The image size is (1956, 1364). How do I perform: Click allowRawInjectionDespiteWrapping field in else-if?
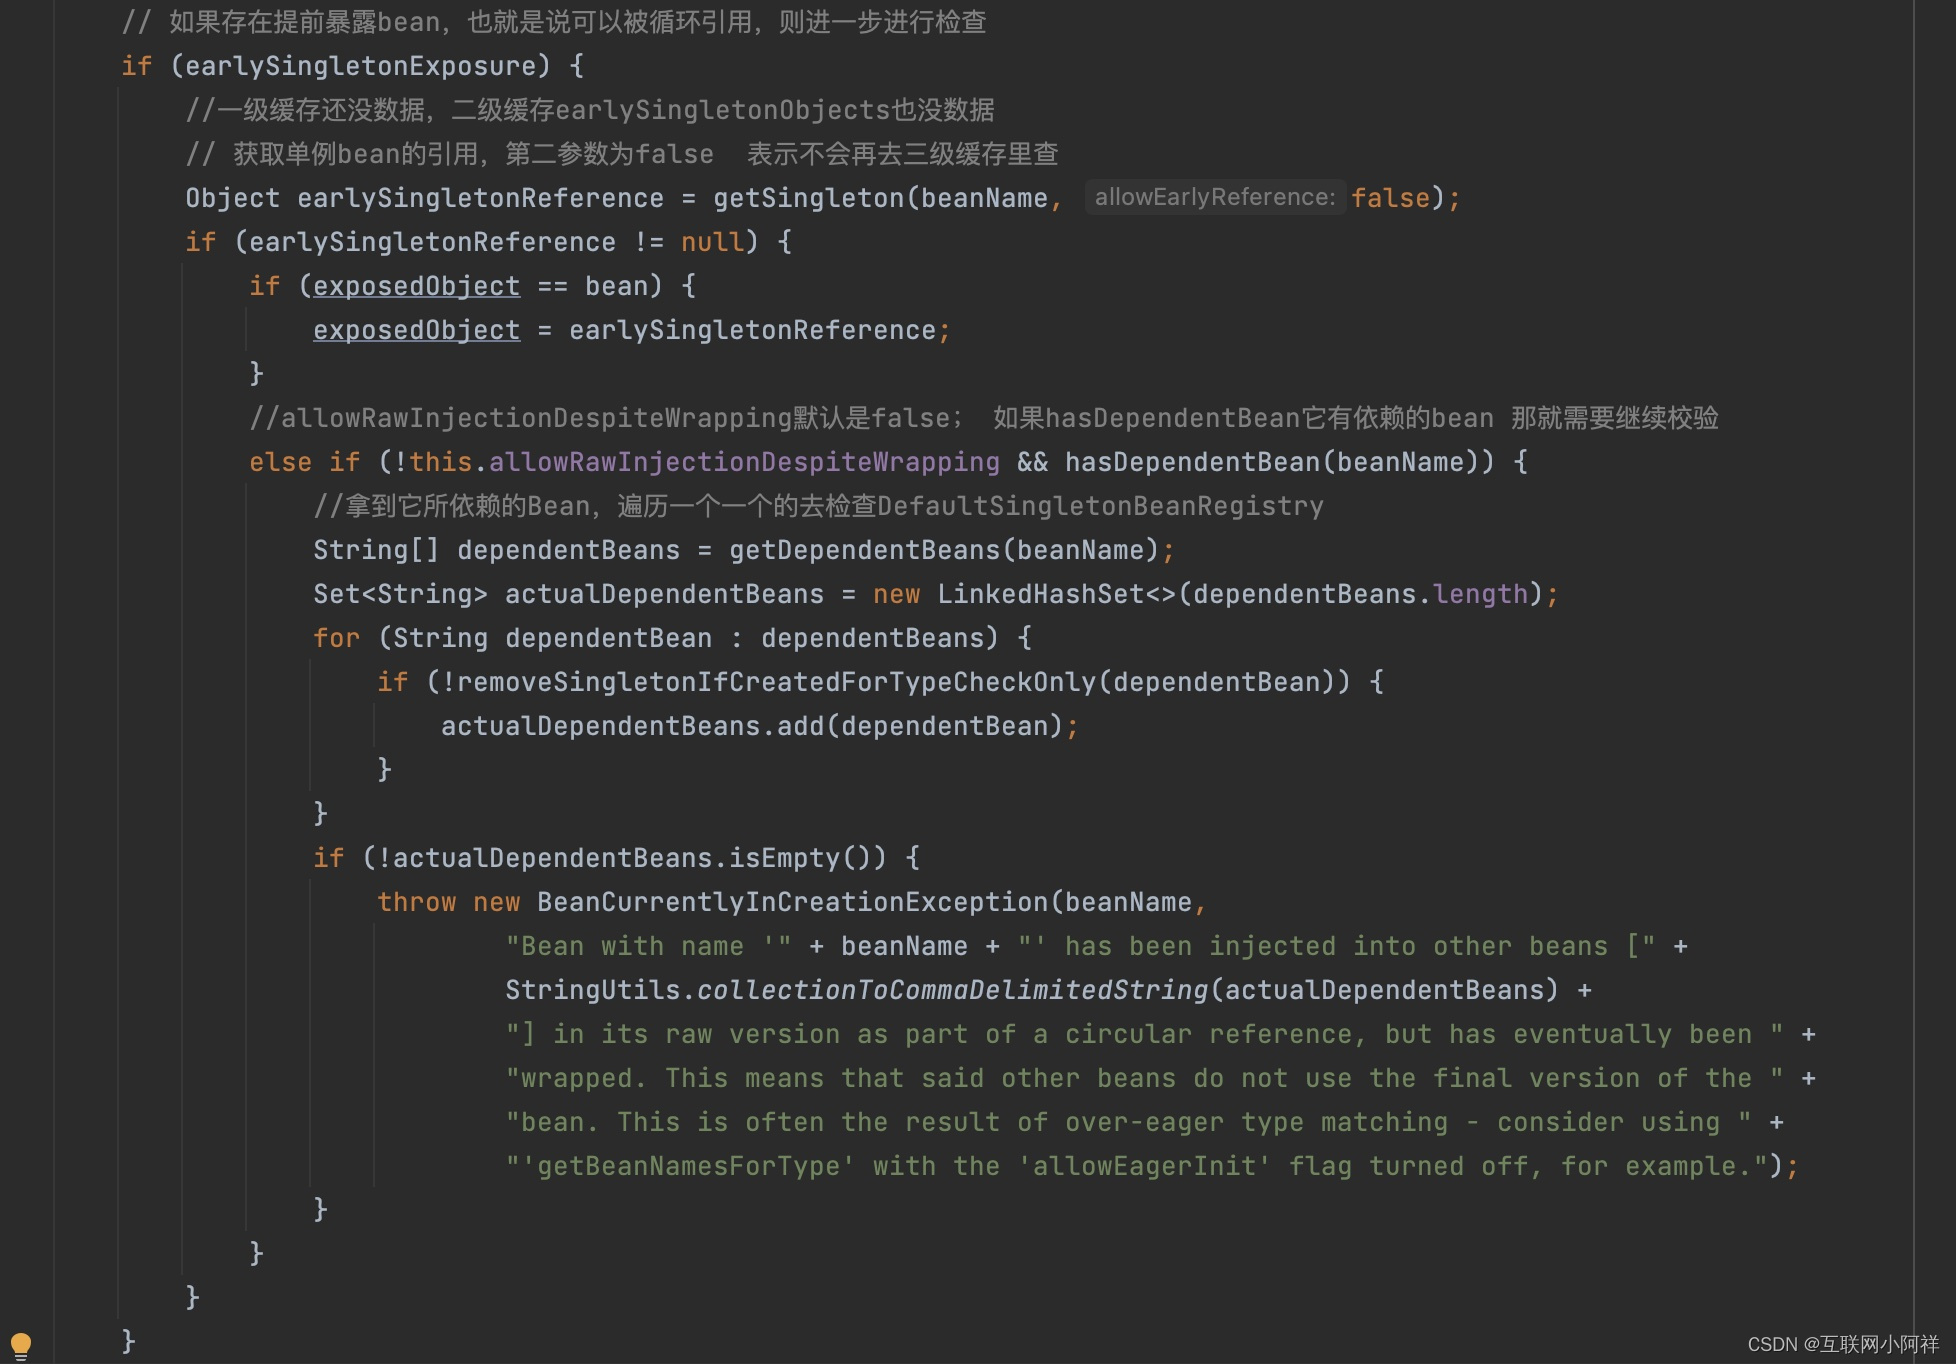744,462
